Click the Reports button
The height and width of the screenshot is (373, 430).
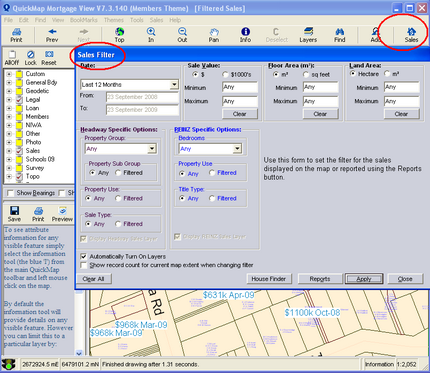click(320, 279)
